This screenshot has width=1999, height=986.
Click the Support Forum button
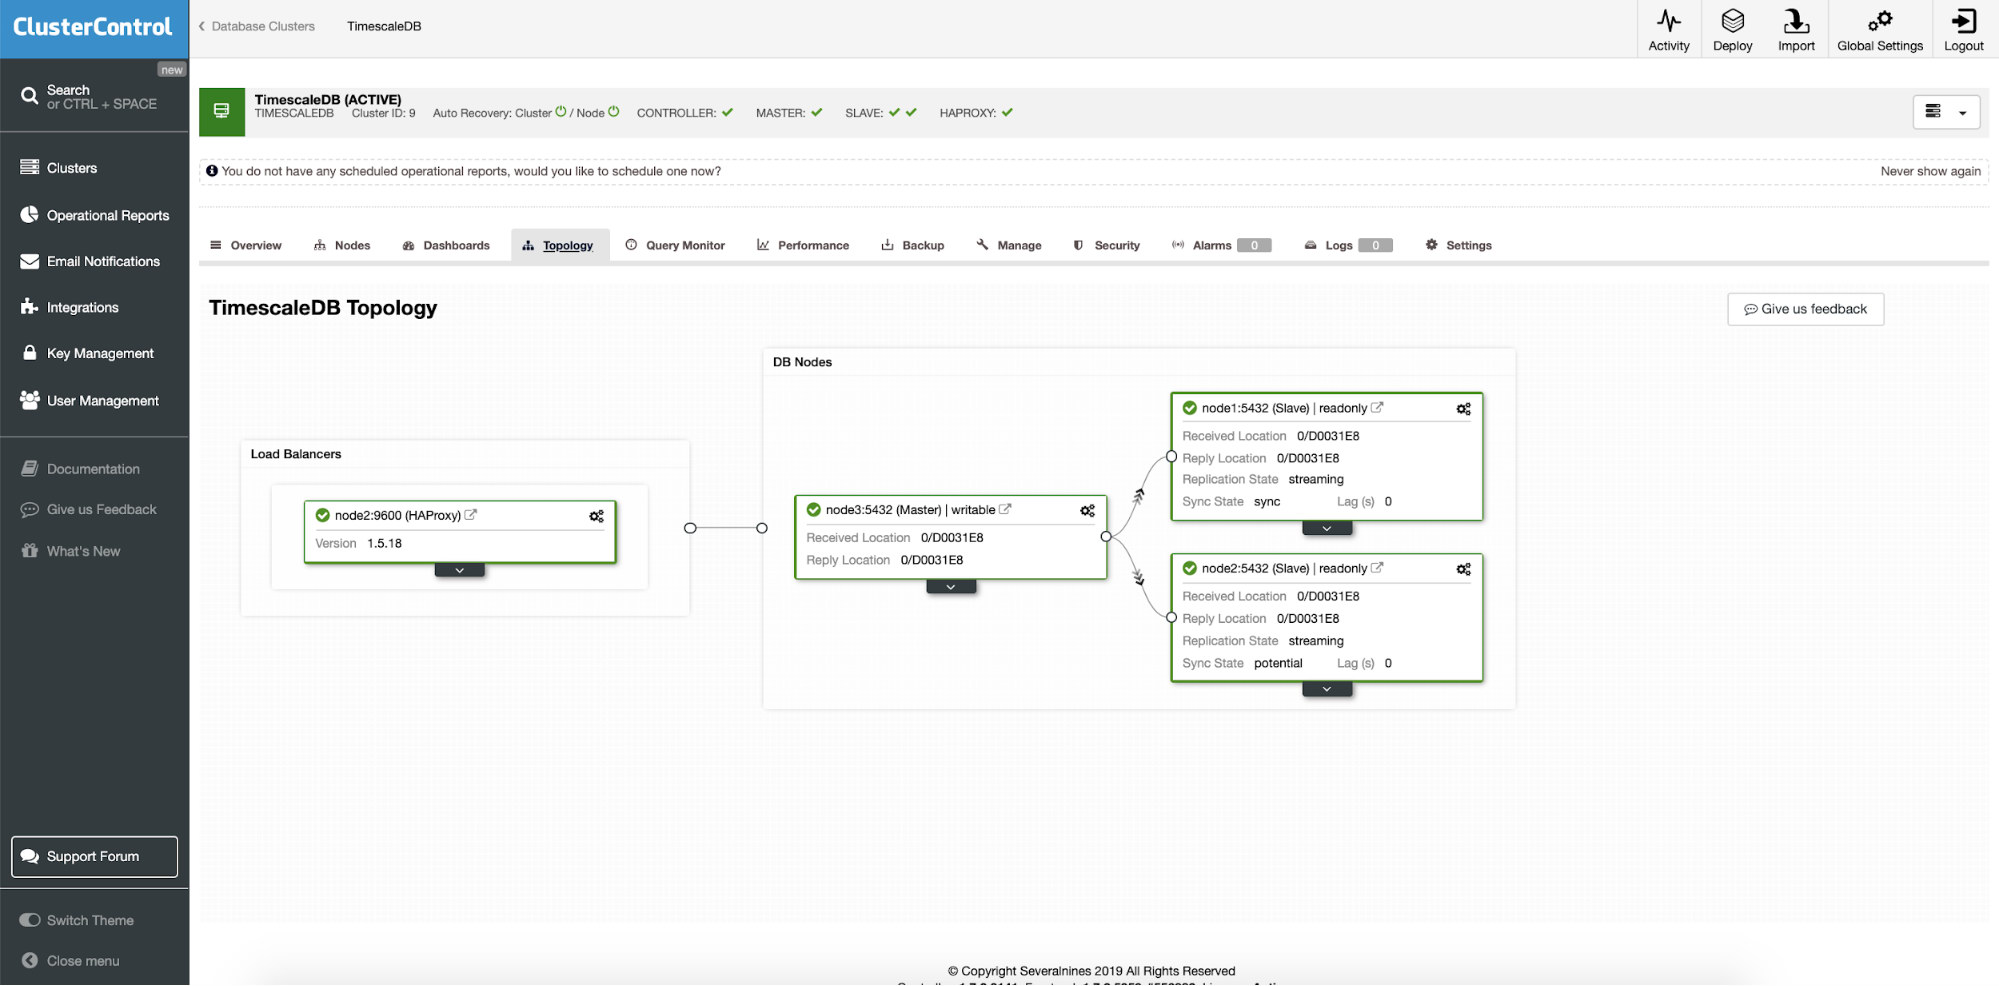(x=94, y=856)
